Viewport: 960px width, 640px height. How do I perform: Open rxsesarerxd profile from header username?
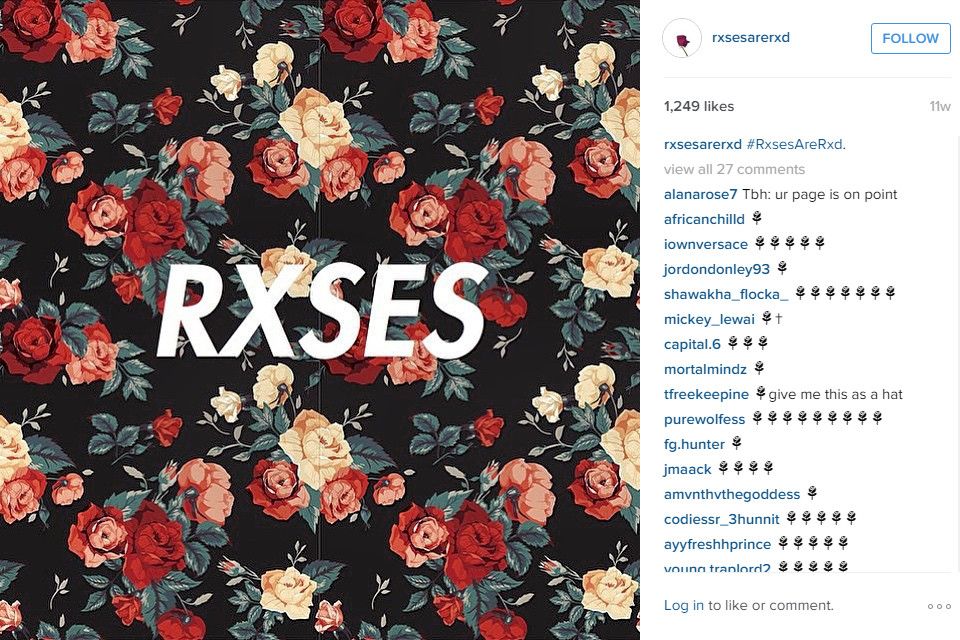pos(751,37)
